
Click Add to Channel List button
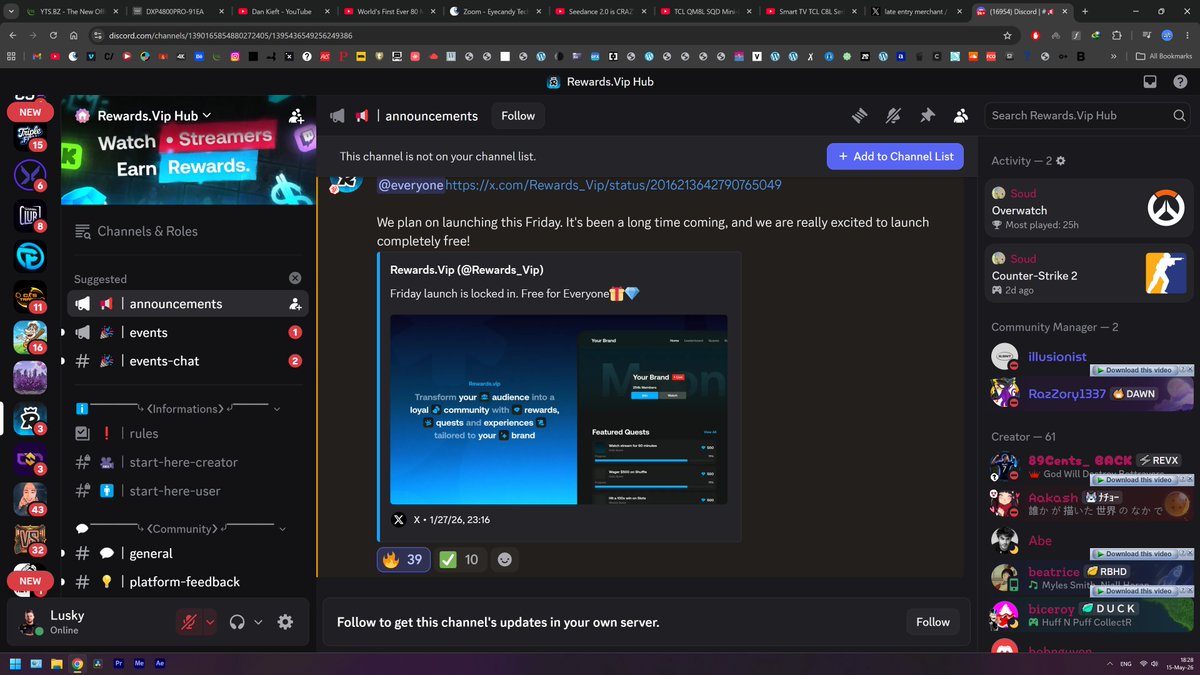895,156
